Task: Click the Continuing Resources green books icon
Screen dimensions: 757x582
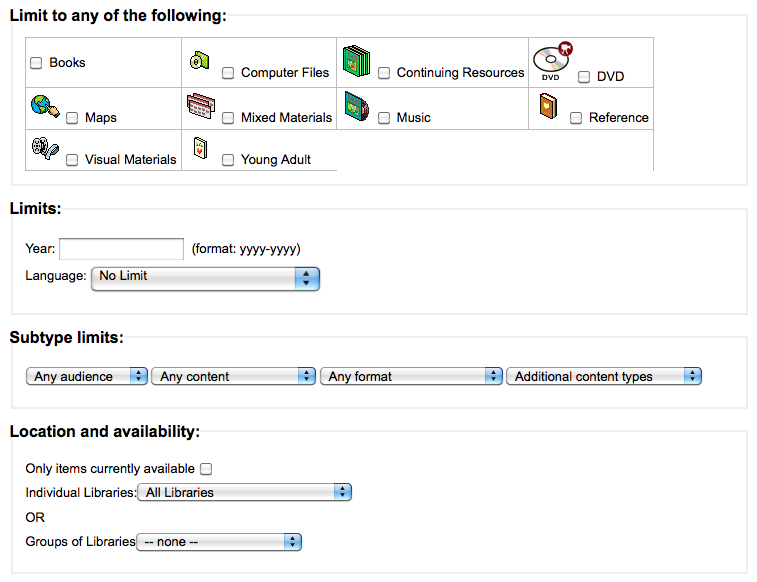Action: (x=356, y=61)
